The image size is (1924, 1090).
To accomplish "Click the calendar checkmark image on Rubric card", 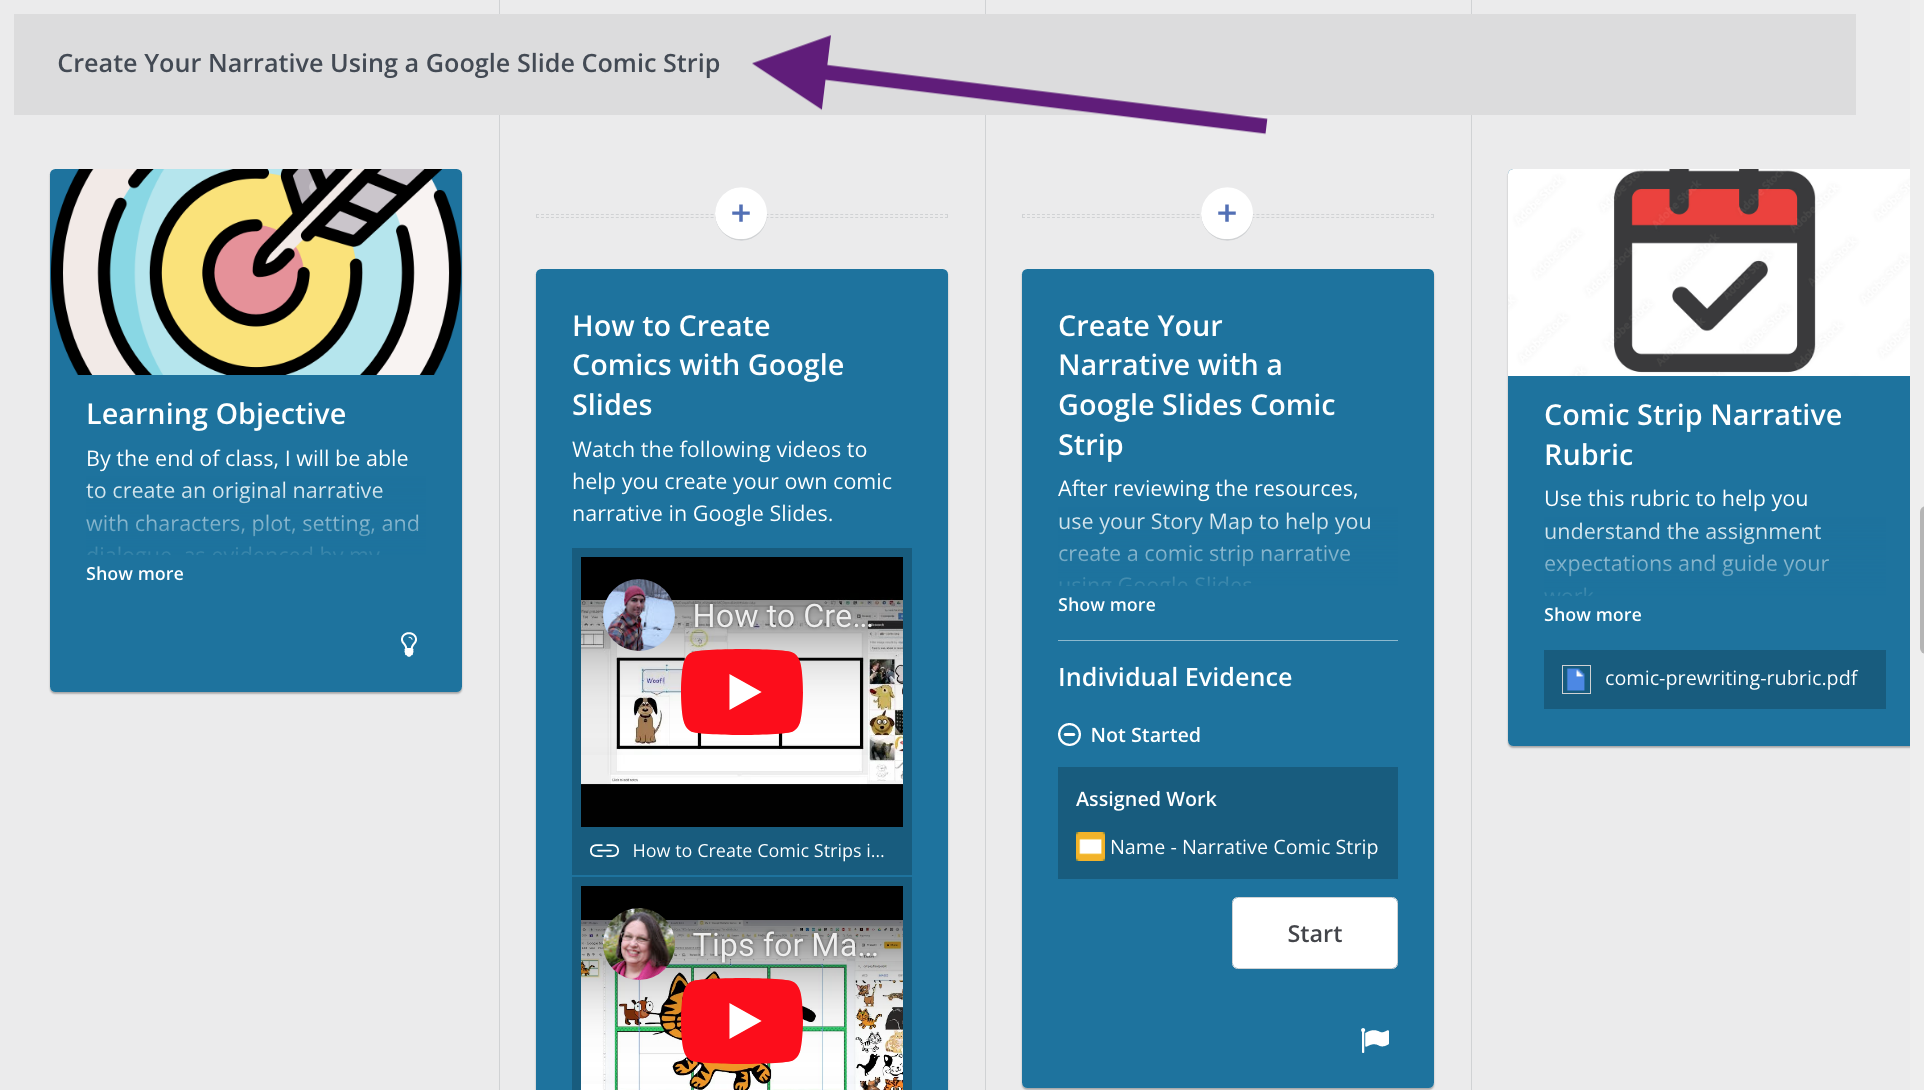I will [1709, 272].
